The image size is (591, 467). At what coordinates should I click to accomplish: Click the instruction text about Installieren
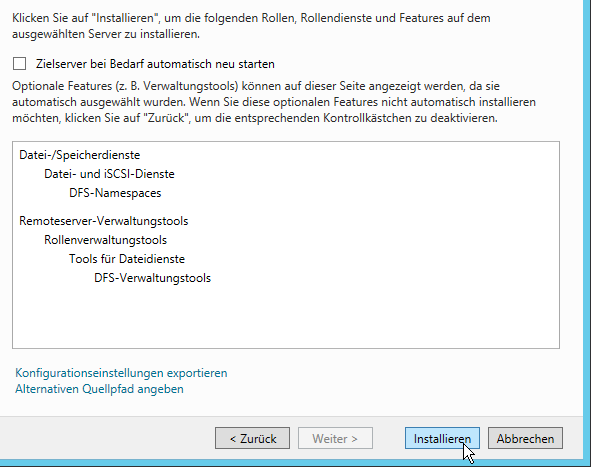251,26
